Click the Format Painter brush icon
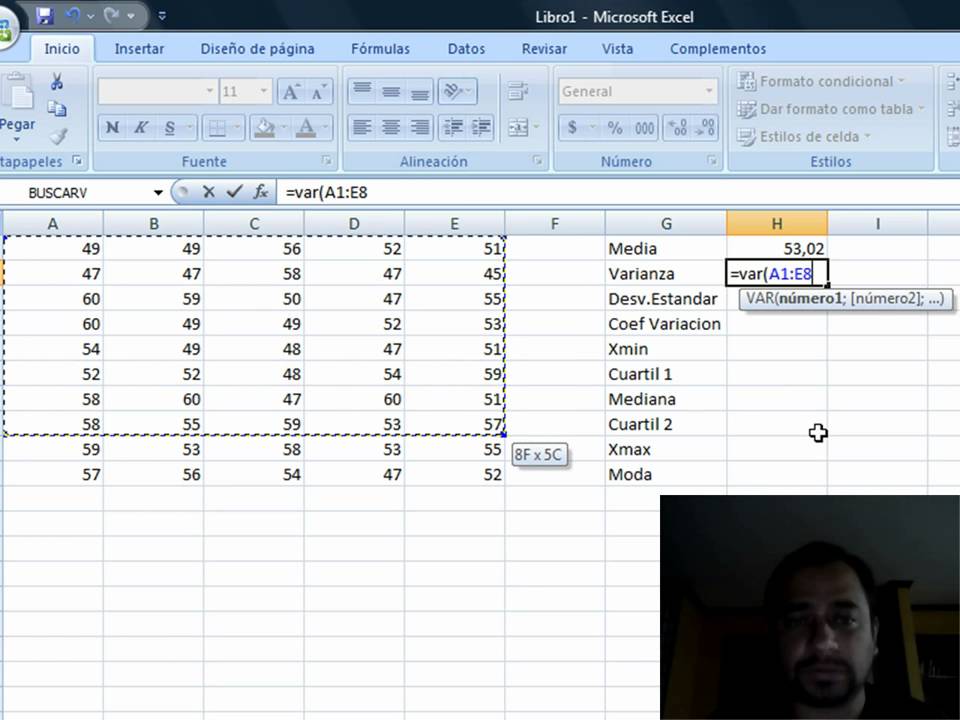960x720 pixels. (x=58, y=136)
